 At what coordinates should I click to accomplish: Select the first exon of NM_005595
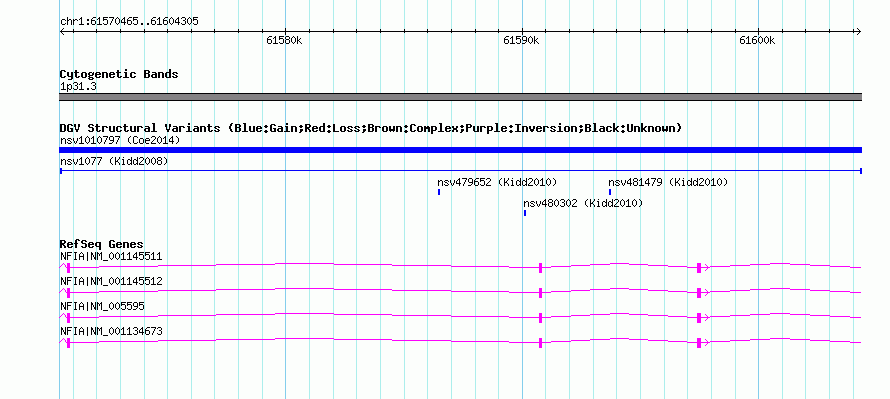68,318
